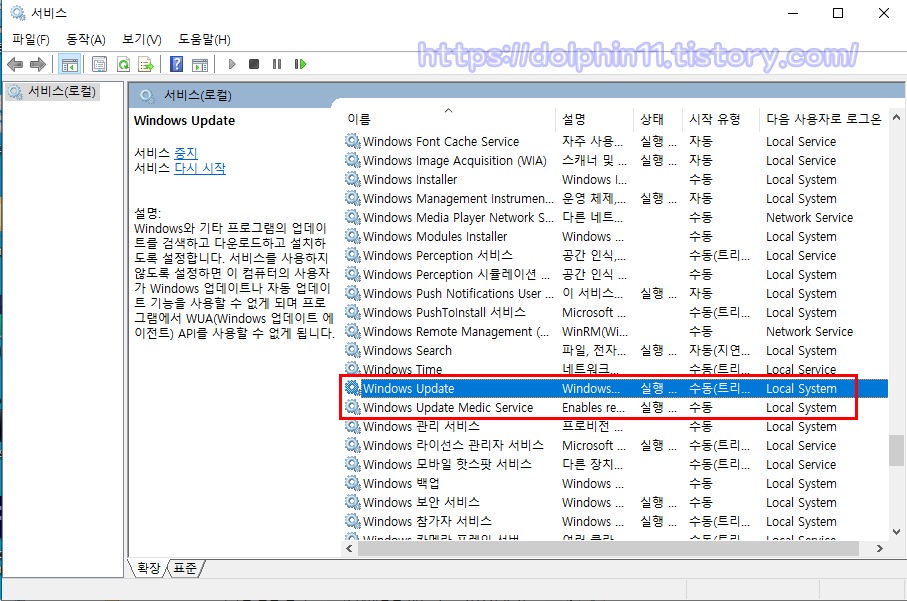This screenshot has width=907, height=601.
Task: Switch to the 표준 tab
Action: tap(185, 568)
